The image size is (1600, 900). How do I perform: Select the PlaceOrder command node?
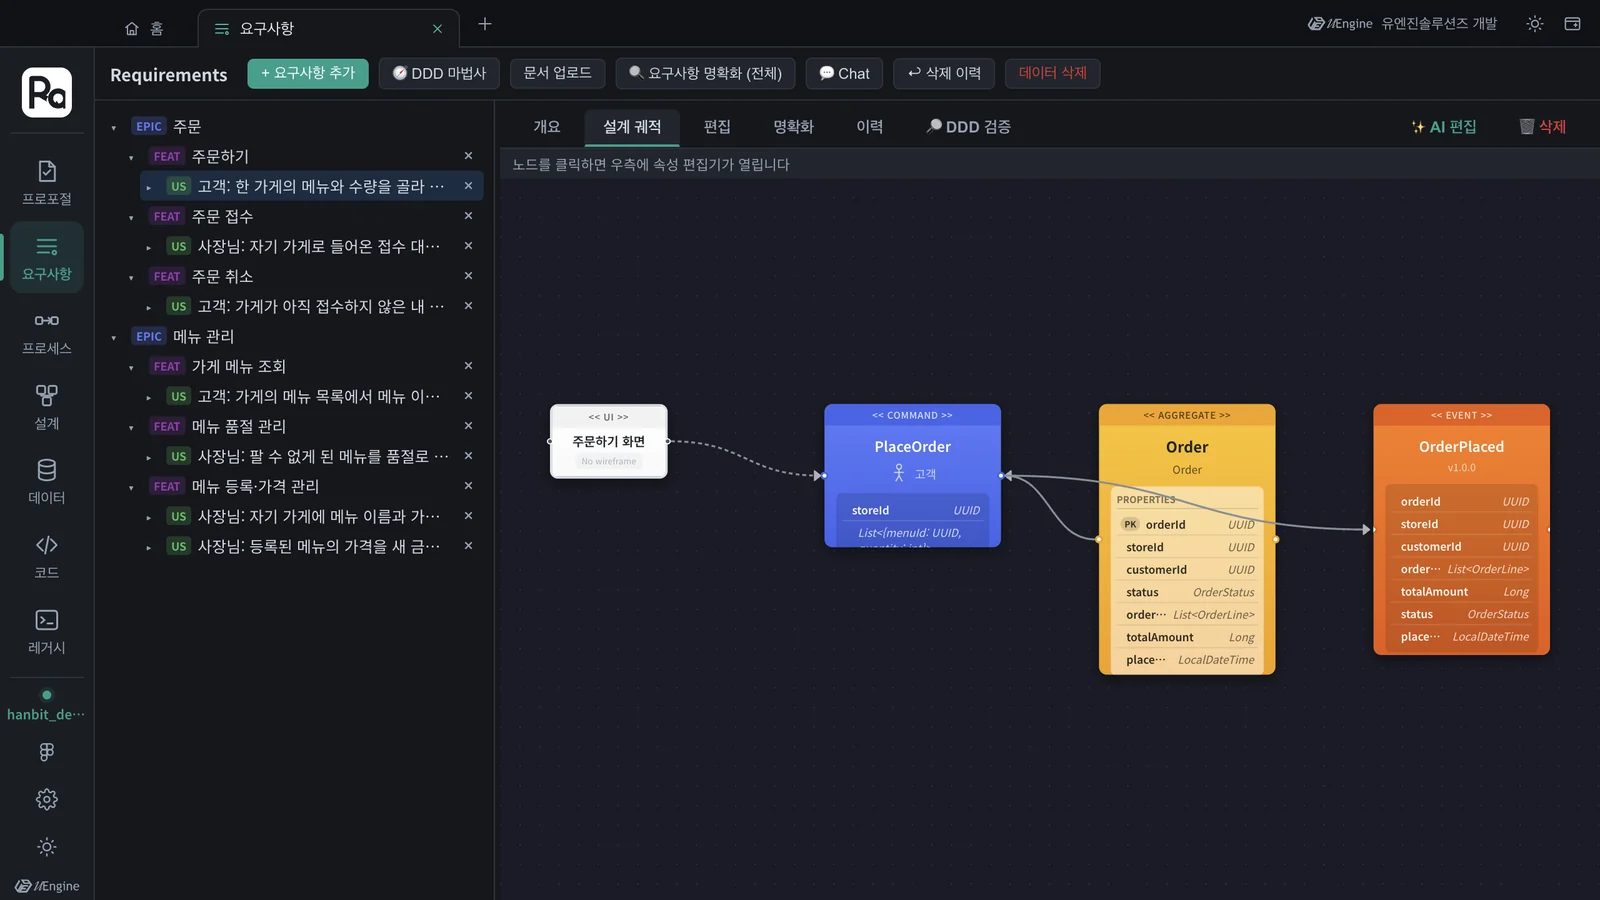click(912, 475)
